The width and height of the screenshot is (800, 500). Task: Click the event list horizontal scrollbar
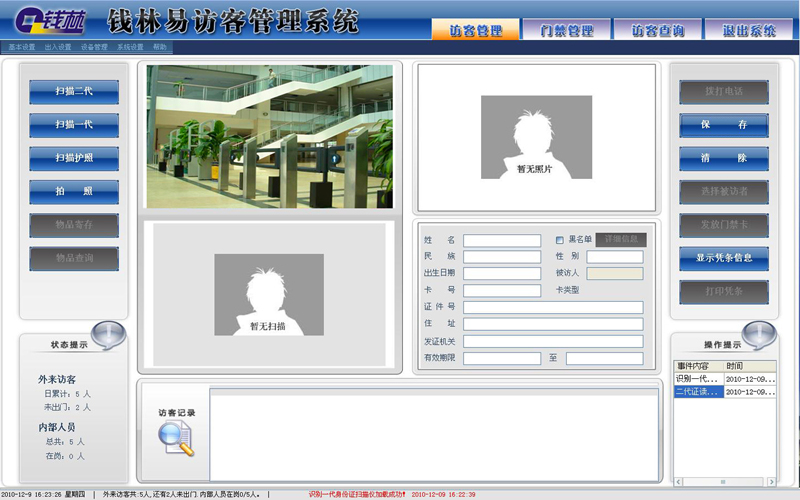[x=725, y=481]
